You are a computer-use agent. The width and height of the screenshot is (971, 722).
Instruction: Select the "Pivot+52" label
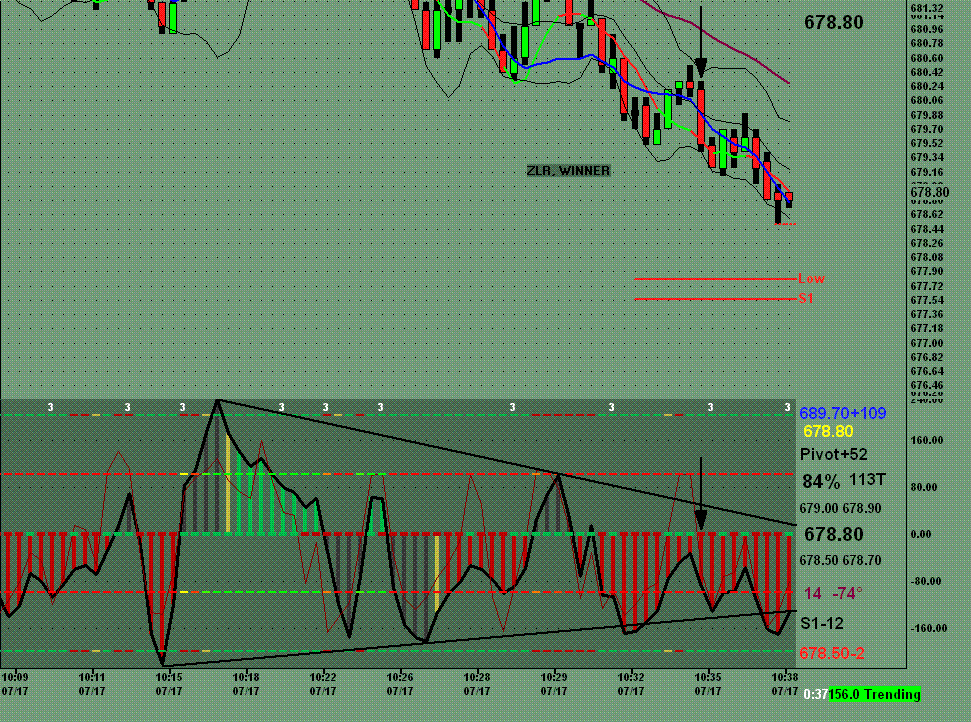(x=834, y=455)
